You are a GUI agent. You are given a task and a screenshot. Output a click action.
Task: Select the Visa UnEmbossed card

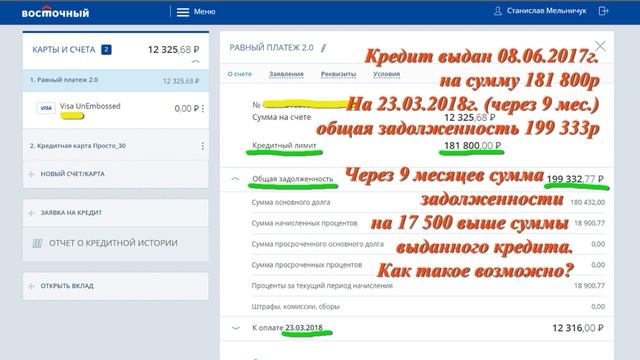click(116, 110)
